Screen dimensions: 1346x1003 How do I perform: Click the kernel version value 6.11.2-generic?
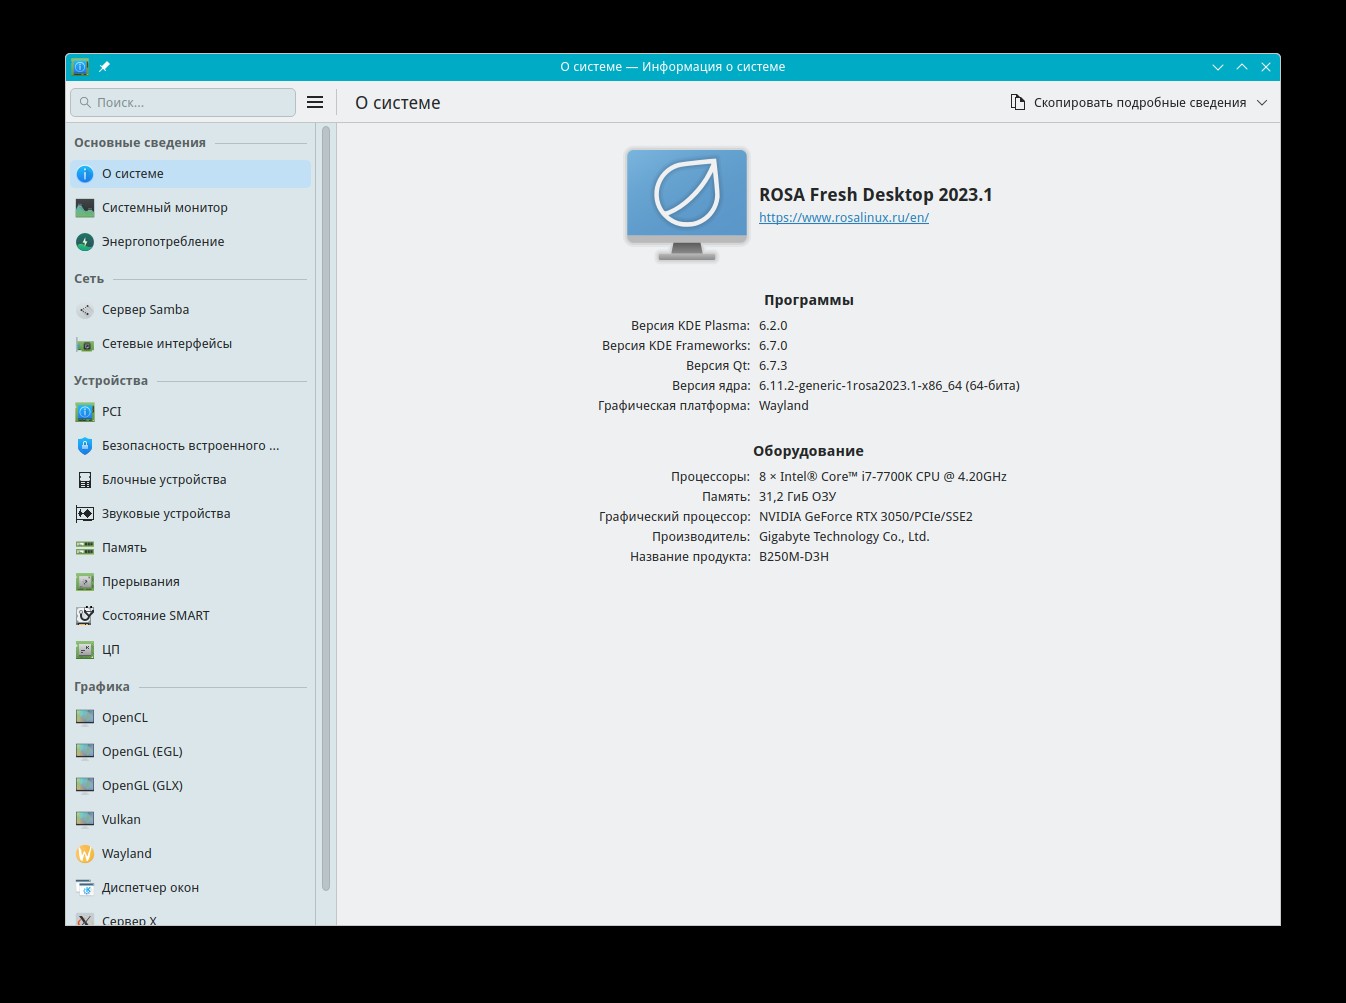pos(889,386)
